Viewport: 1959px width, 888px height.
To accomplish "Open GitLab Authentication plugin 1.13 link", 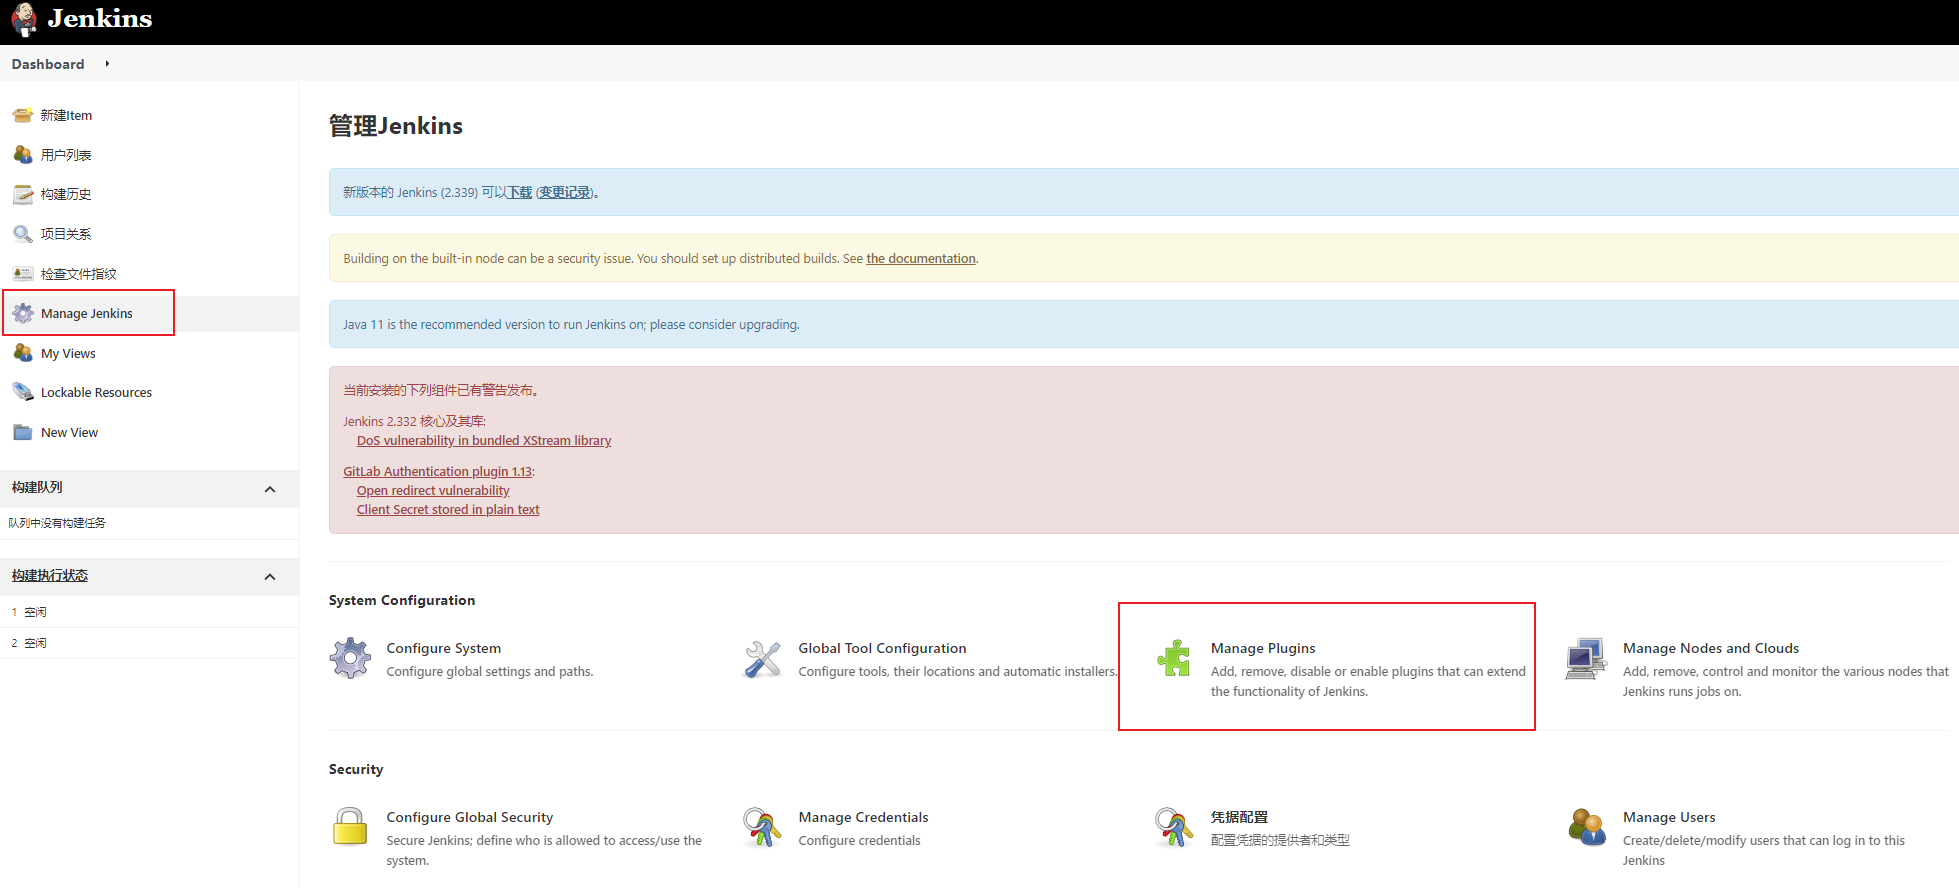I will pyautogui.click(x=438, y=471).
